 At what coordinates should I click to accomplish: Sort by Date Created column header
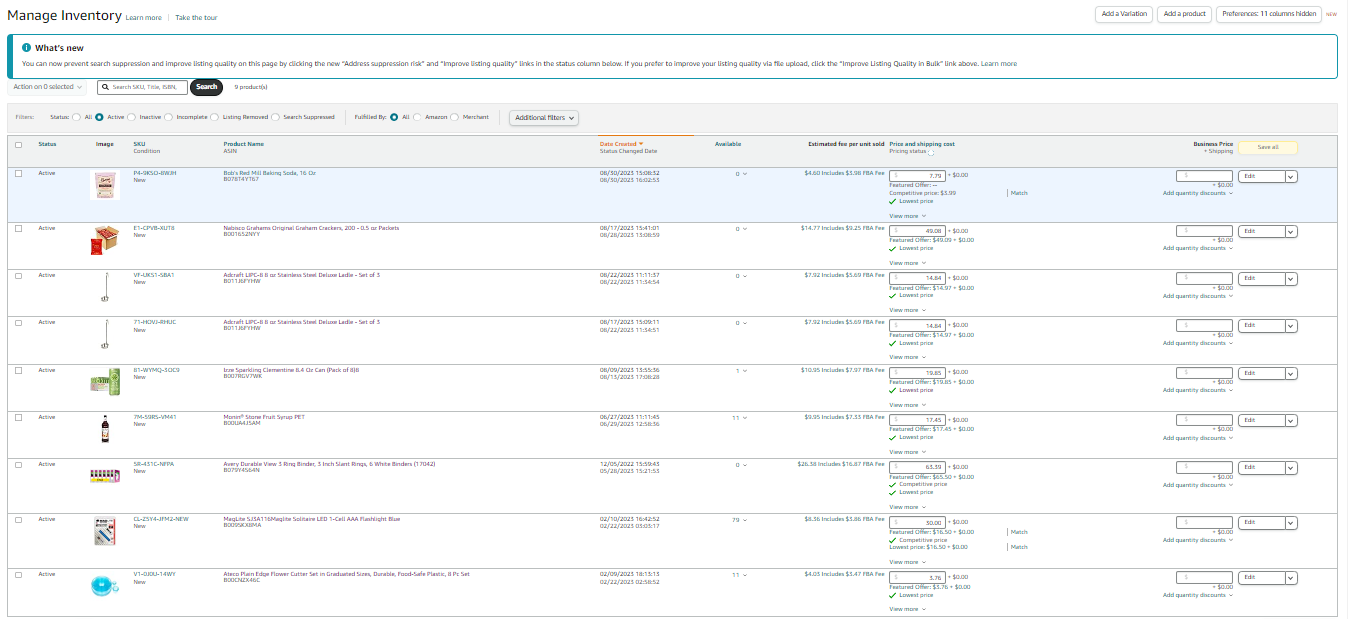point(617,144)
